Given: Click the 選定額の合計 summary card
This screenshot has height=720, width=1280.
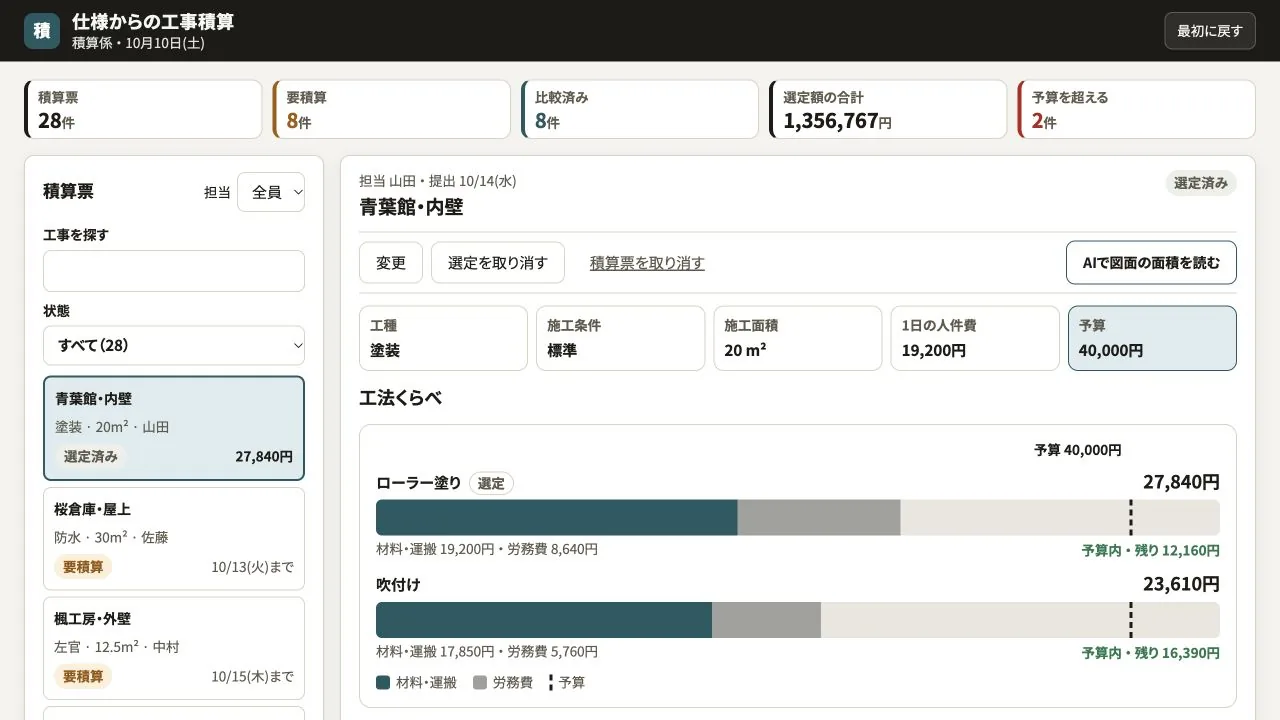Looking at the screenshot, I should tap(888, 109).
